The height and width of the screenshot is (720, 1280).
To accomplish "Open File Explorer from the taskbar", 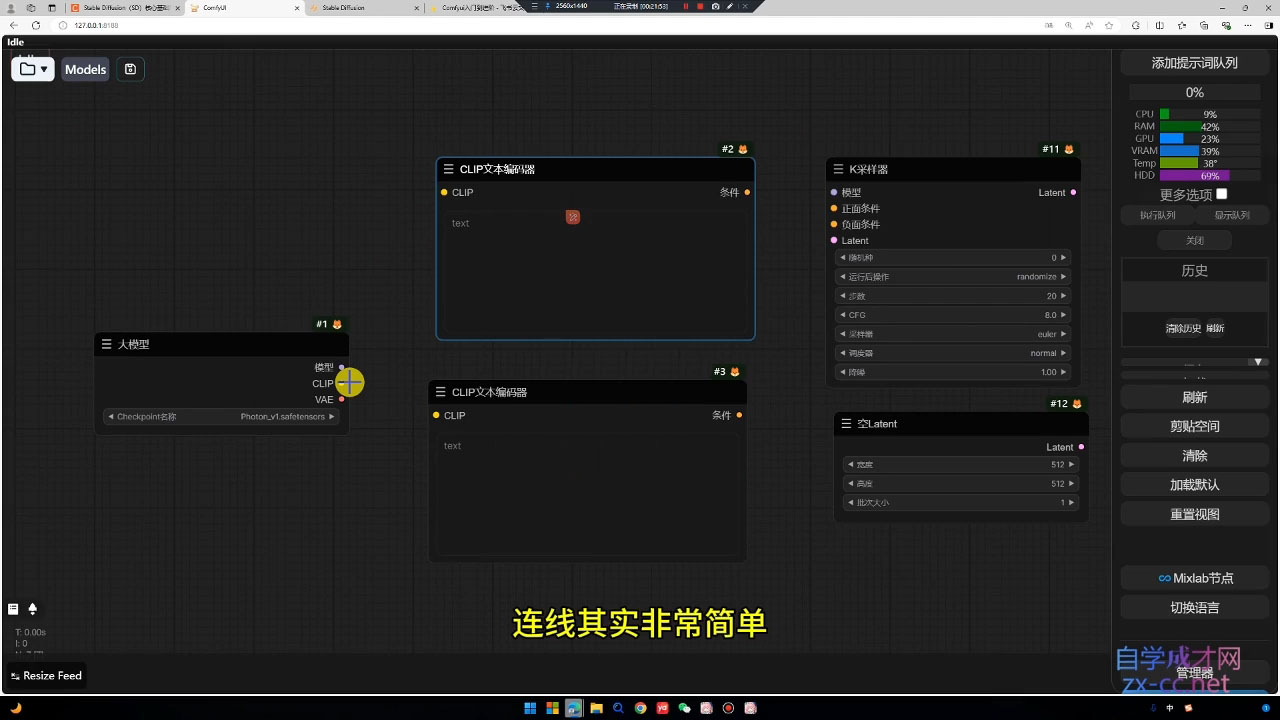I will pos(596,708).
